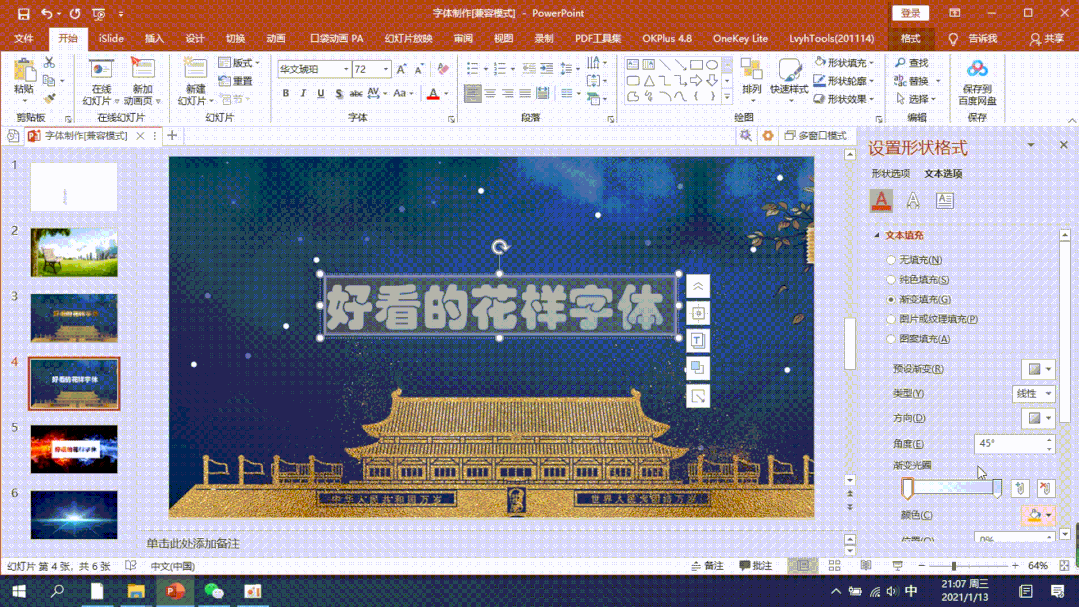1079x607 pixels.
Task: Select Solid fill (纯色填充) radio
Action: (x=891, y=279)
